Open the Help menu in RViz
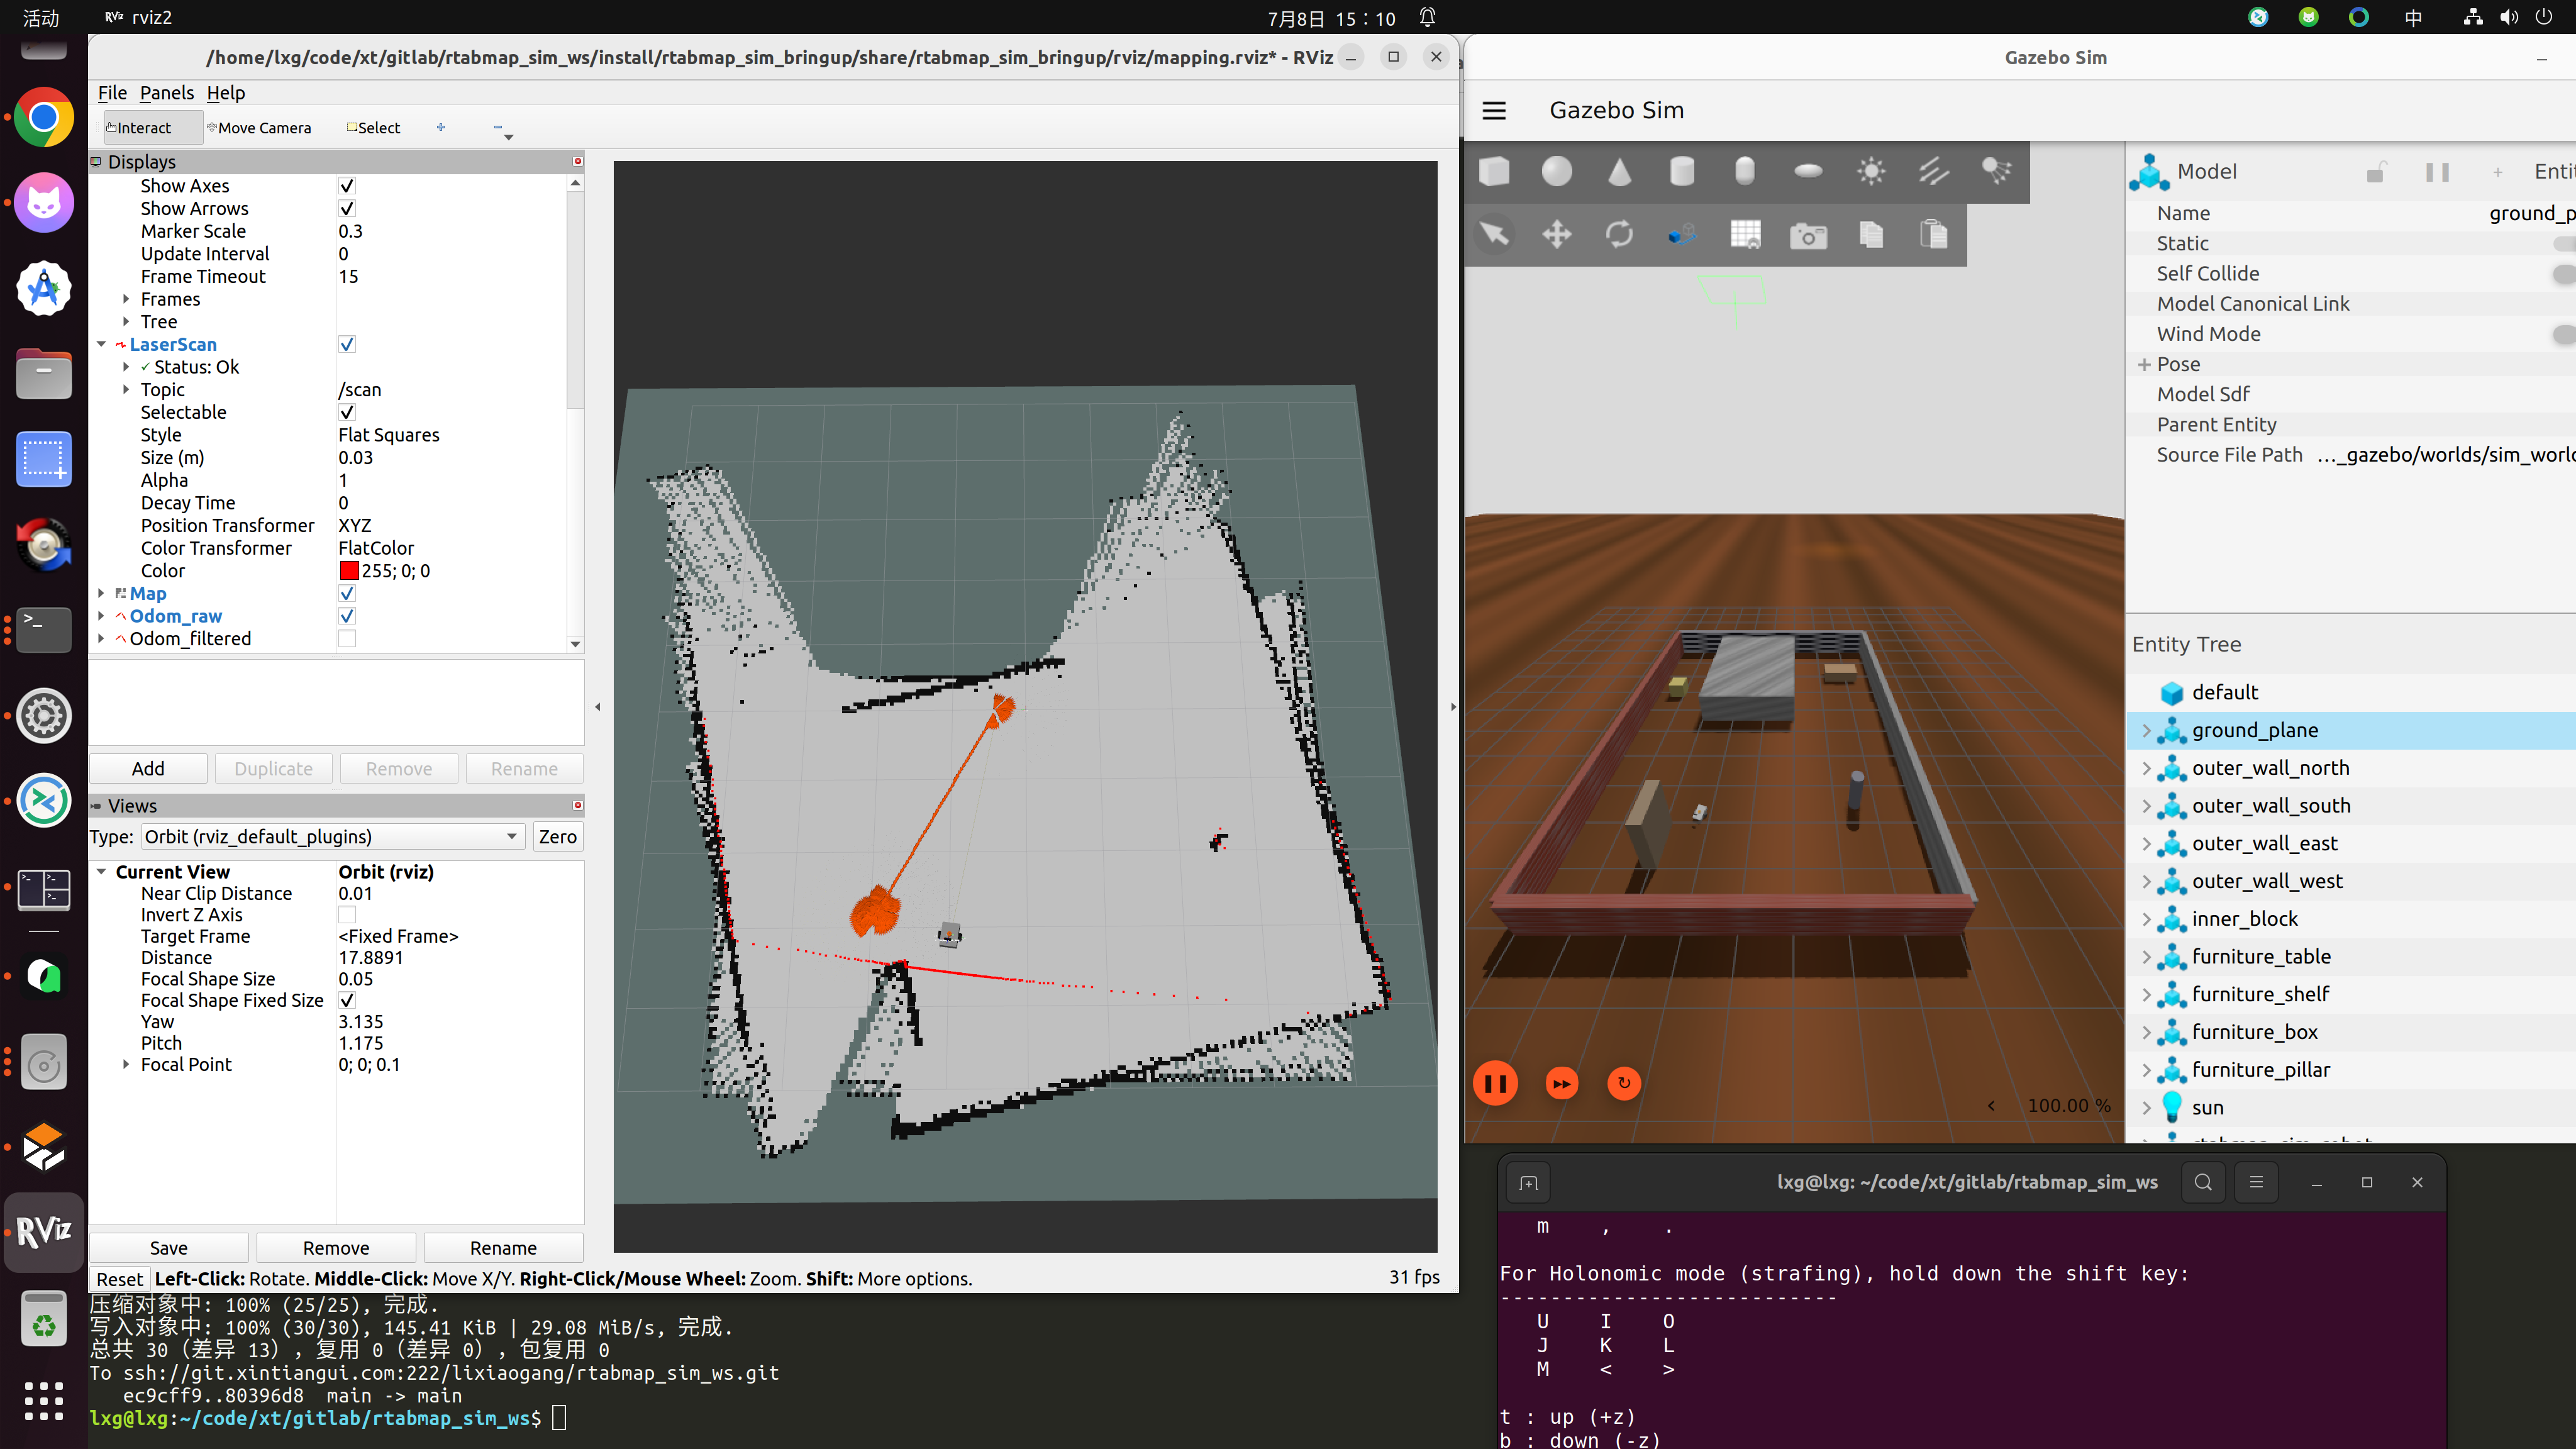2576x1449 pixels. tap(226, 93)
